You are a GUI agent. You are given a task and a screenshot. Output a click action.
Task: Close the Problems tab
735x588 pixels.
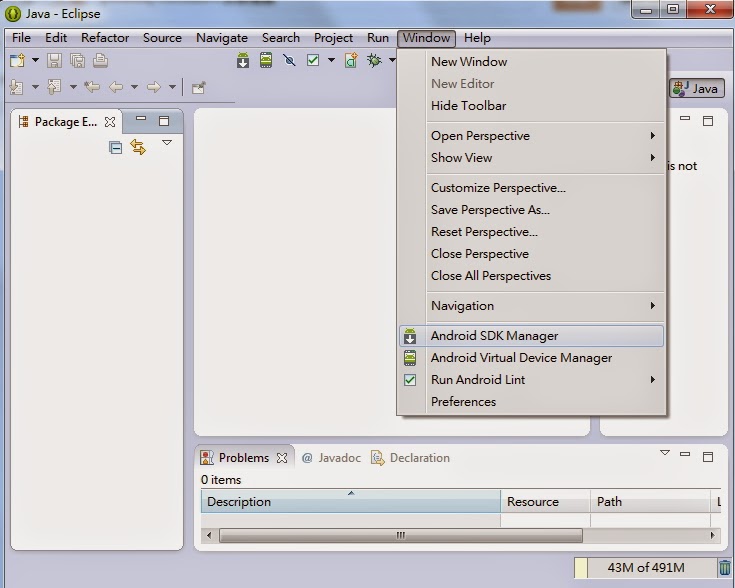pyautogui.click(x=282, y=458)
